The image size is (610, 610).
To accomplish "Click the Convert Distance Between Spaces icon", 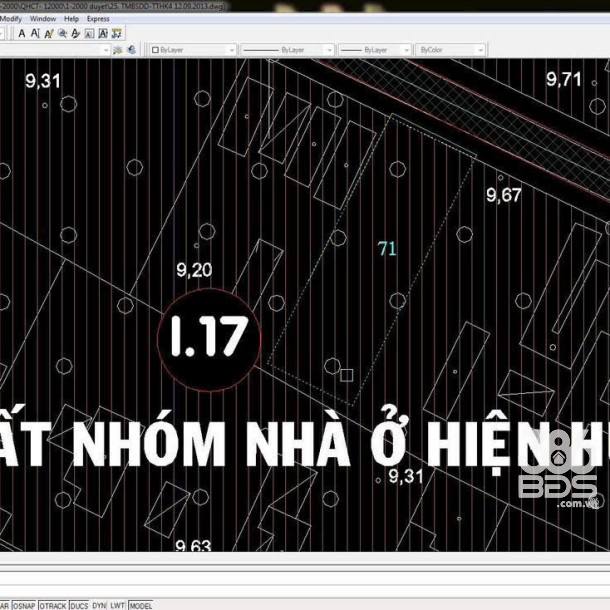I will coord(116,33).
